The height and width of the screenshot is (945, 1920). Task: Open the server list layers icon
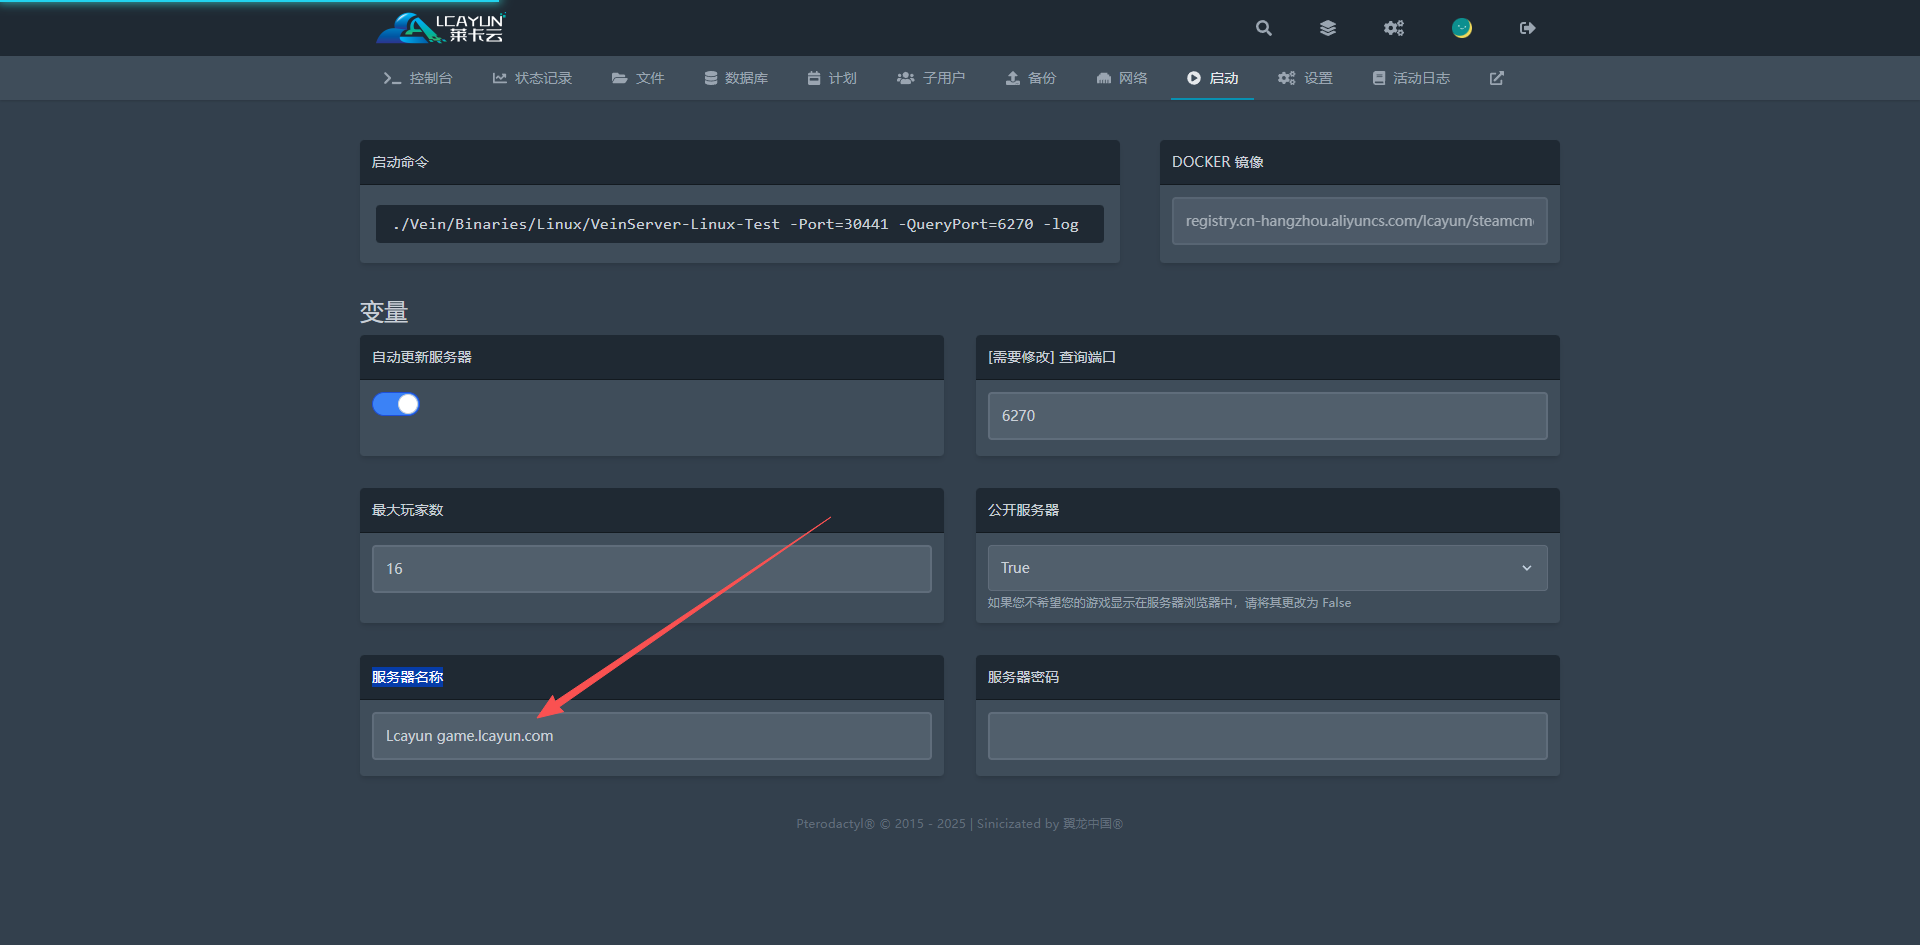coord(1328,28)
